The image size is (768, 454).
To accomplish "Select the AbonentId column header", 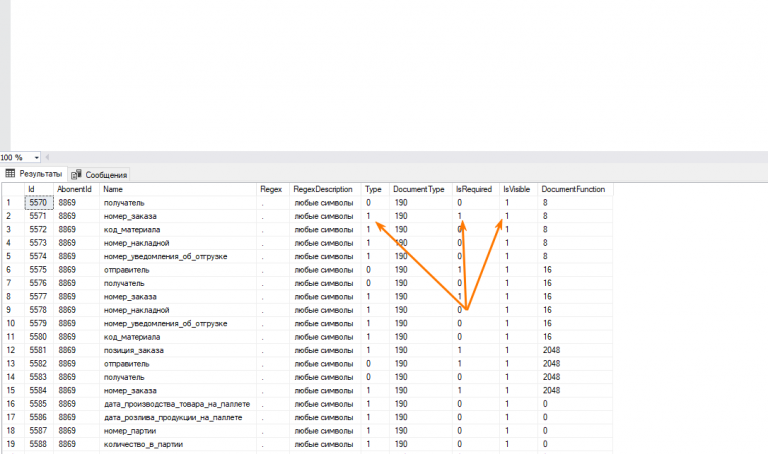I will [x=76, y=189].
